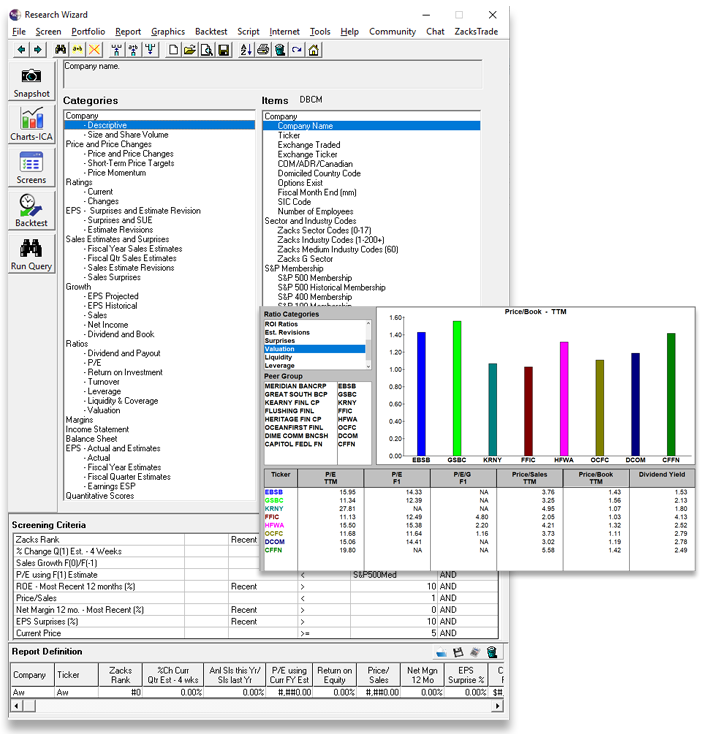
Task: Click the floppy save icon in Report Definition
Action: coord(458,652)
